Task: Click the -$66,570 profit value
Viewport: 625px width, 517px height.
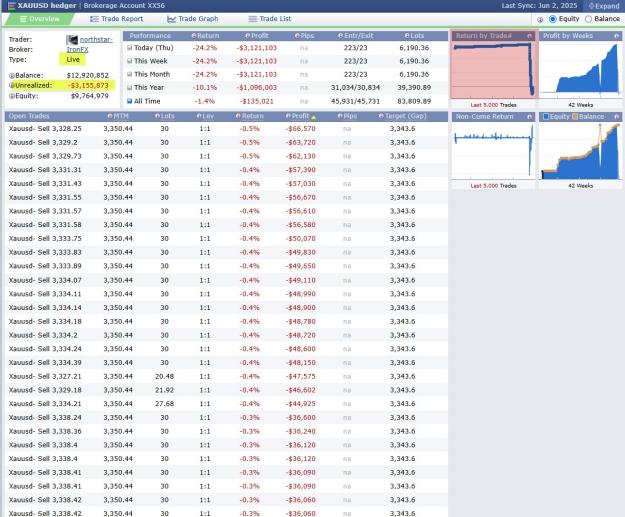Action: tap(301, 129)
